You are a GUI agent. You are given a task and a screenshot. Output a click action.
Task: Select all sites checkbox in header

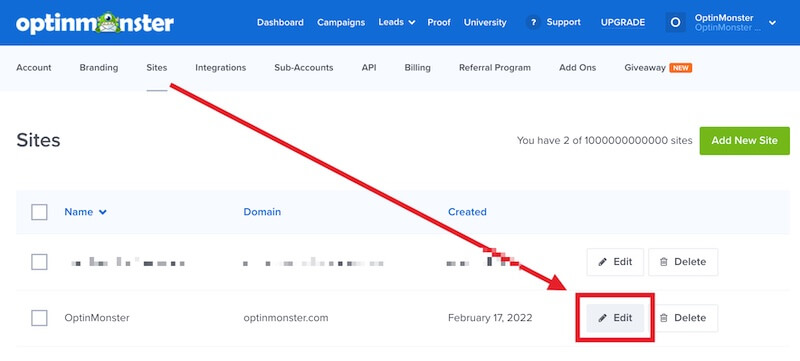point(39,212)
